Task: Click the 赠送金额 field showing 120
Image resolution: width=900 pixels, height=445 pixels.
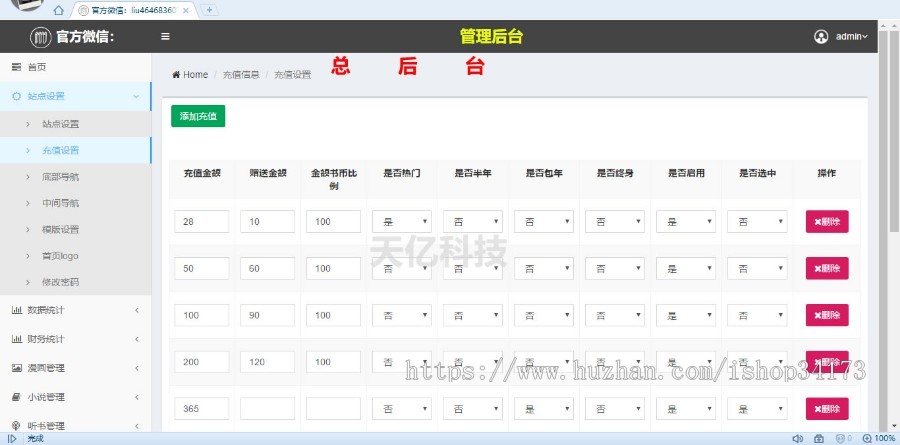Action: click(267, 362)
